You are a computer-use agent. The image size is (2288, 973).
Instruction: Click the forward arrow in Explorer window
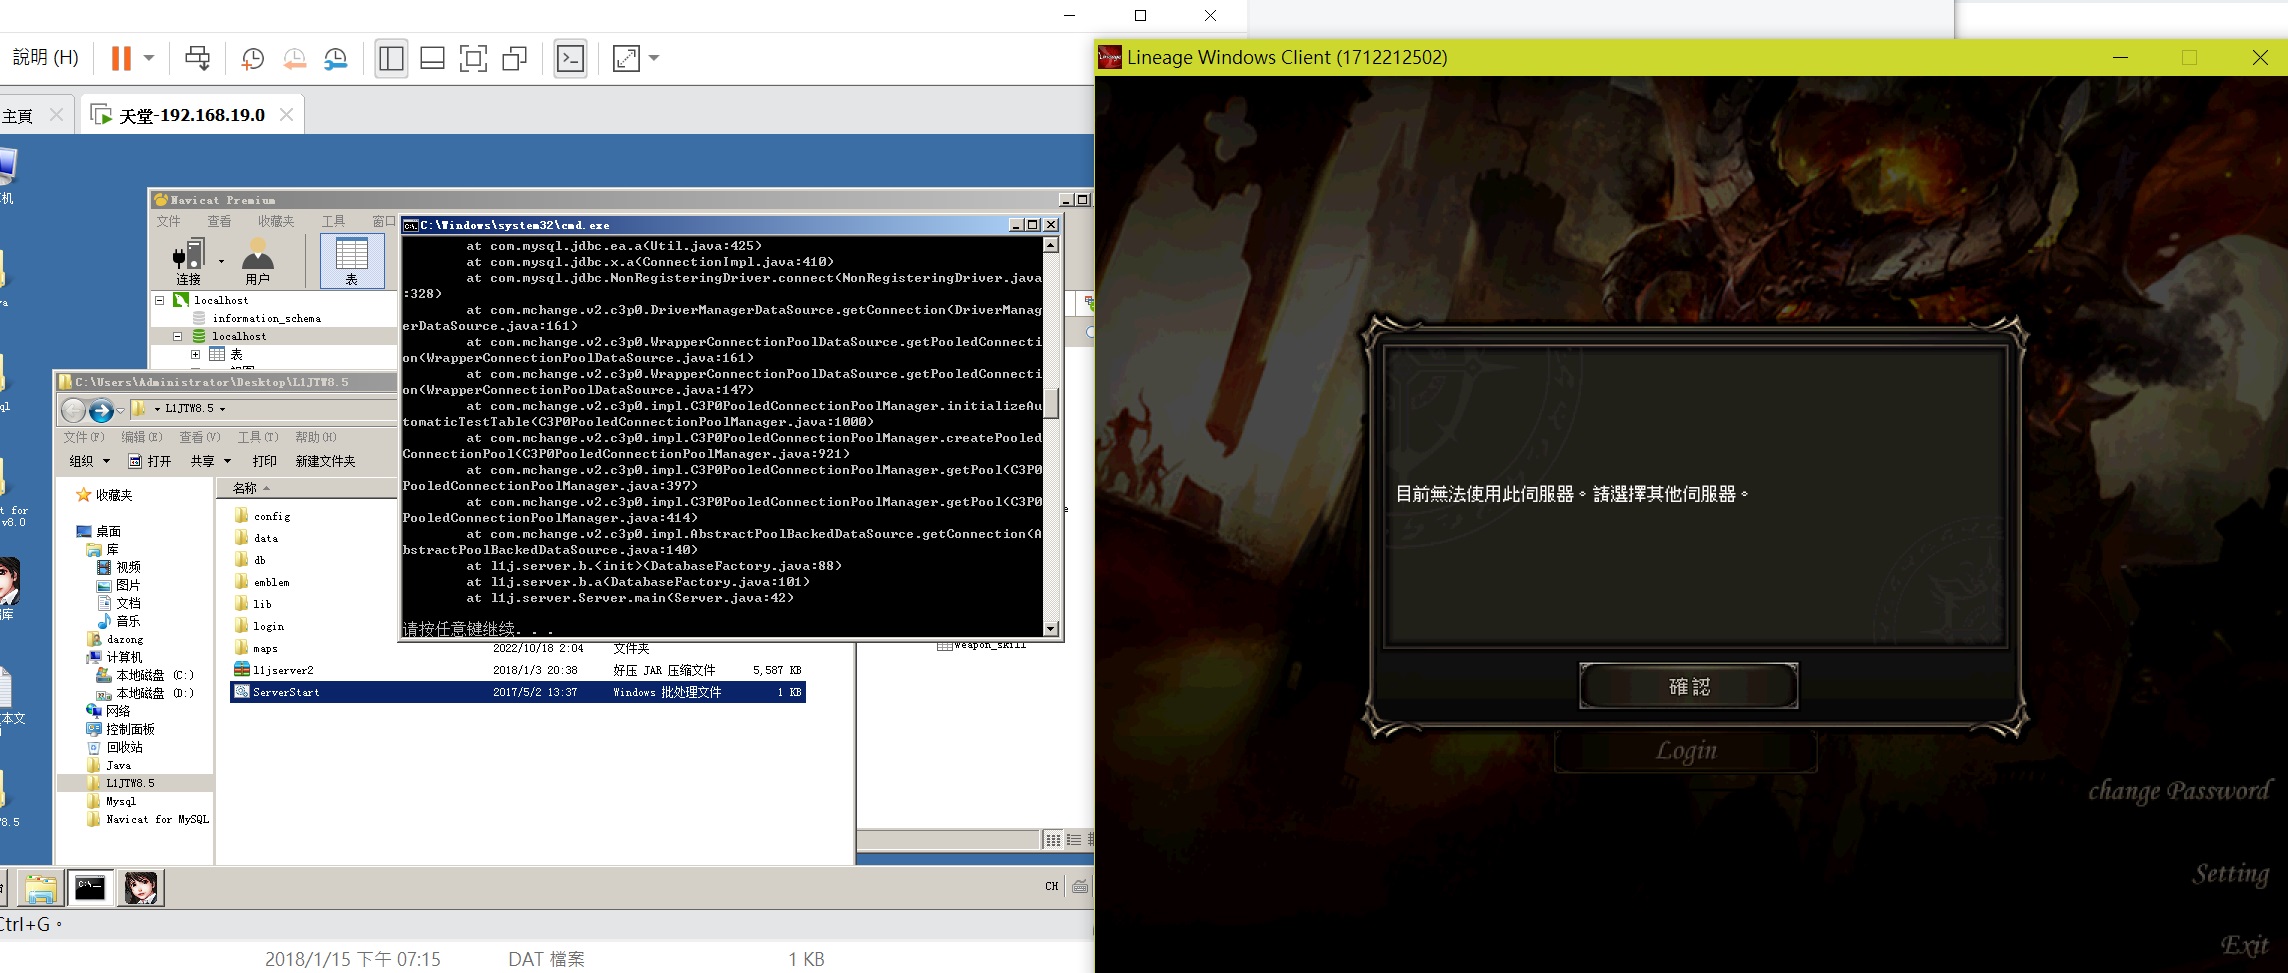101,409
